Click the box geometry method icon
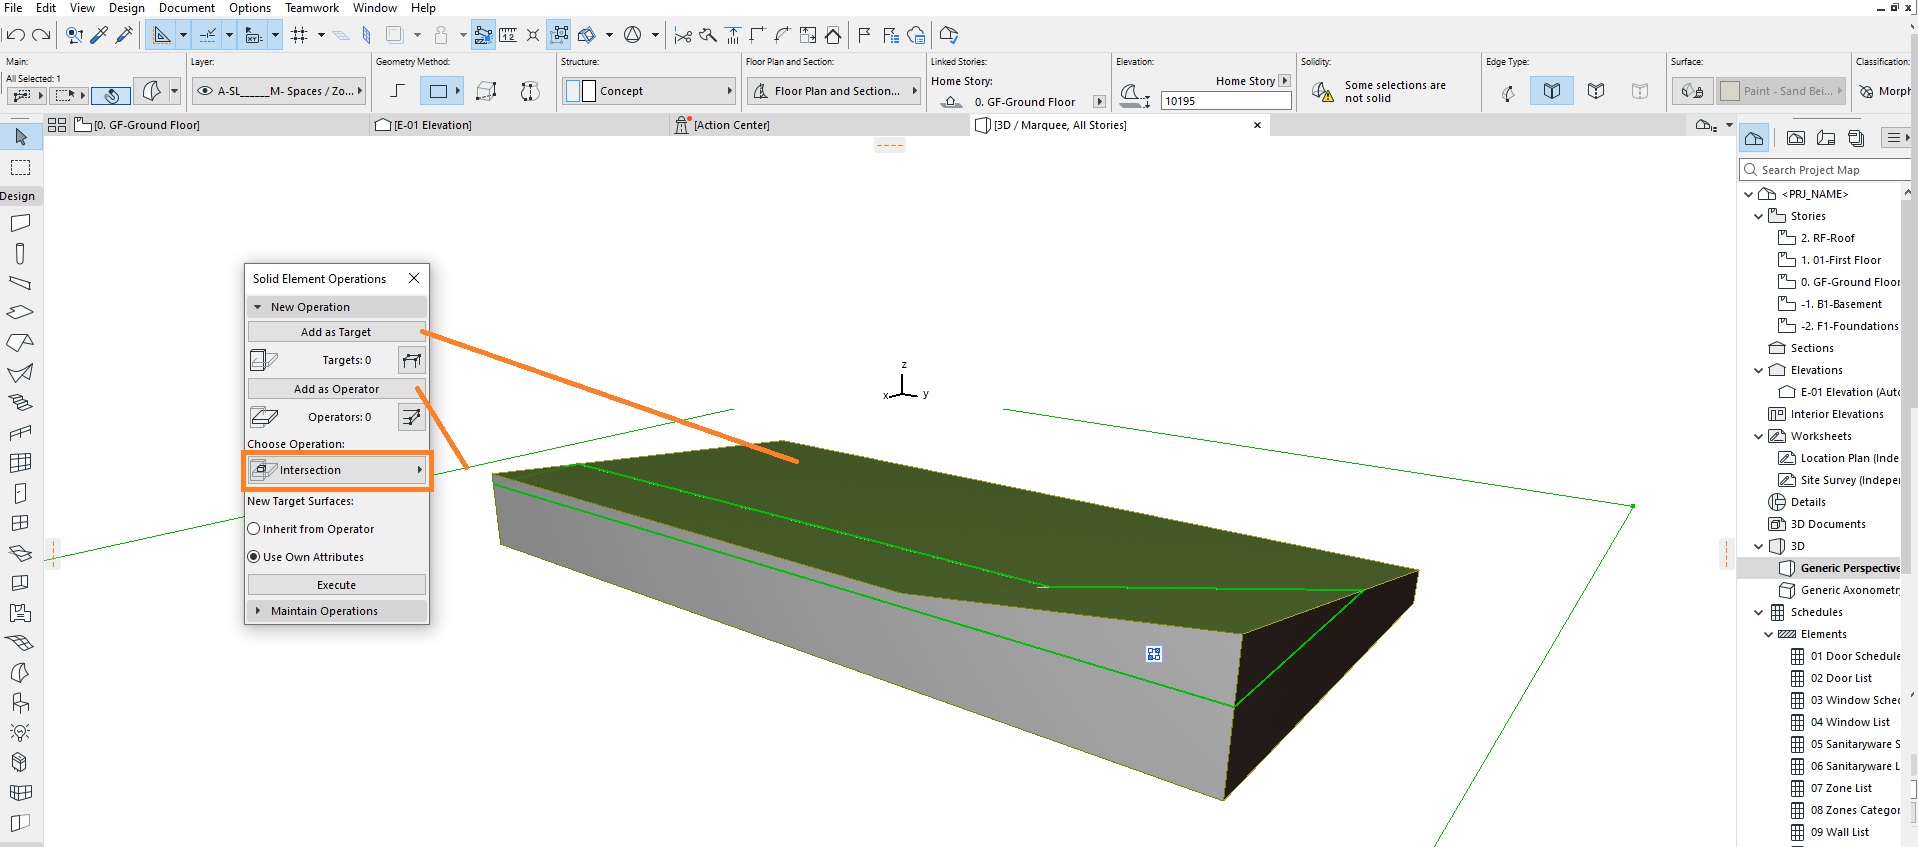Screen dimensions: 1918x847 (x=486, y=91)
